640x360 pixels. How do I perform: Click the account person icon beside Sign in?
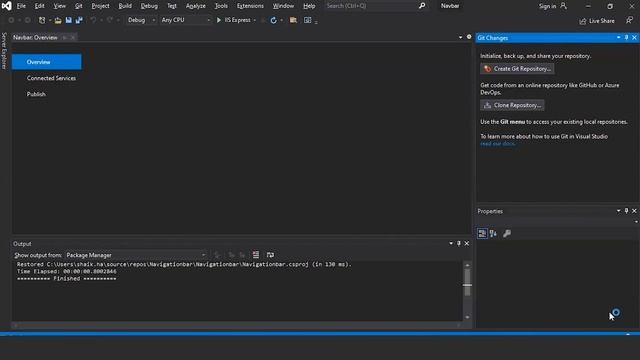point(563,6)
